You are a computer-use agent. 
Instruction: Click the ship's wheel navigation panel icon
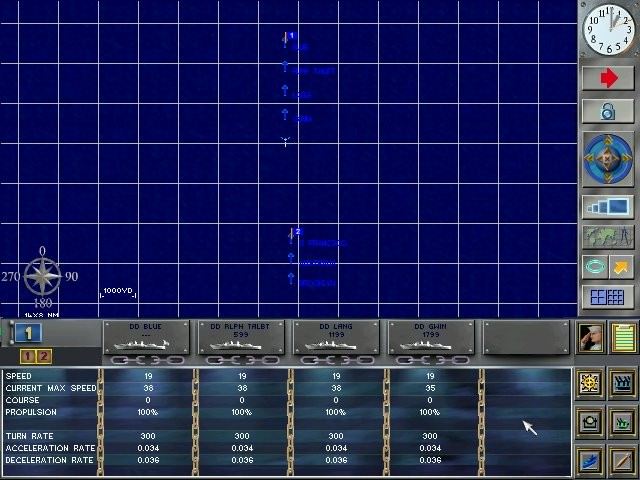coord(591,383)
